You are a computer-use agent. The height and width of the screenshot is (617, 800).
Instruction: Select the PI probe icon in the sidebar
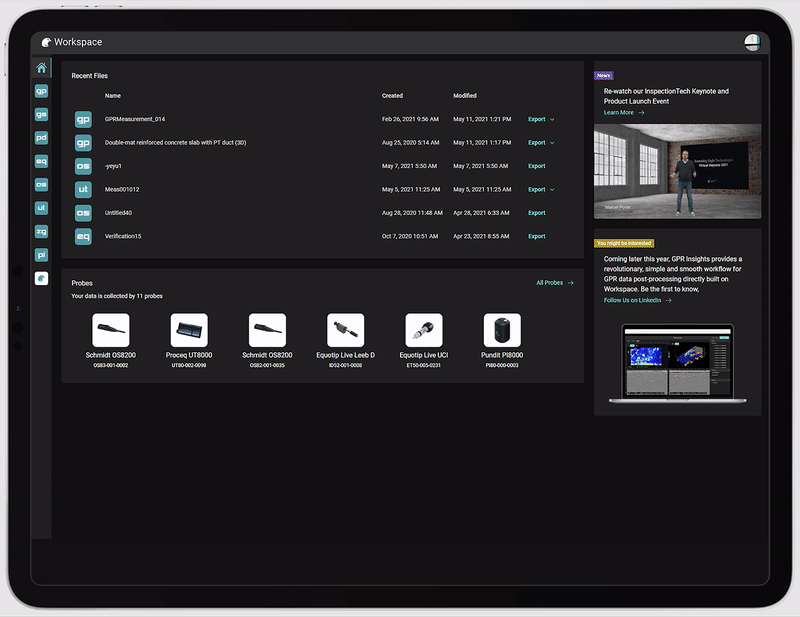[41, 255]
